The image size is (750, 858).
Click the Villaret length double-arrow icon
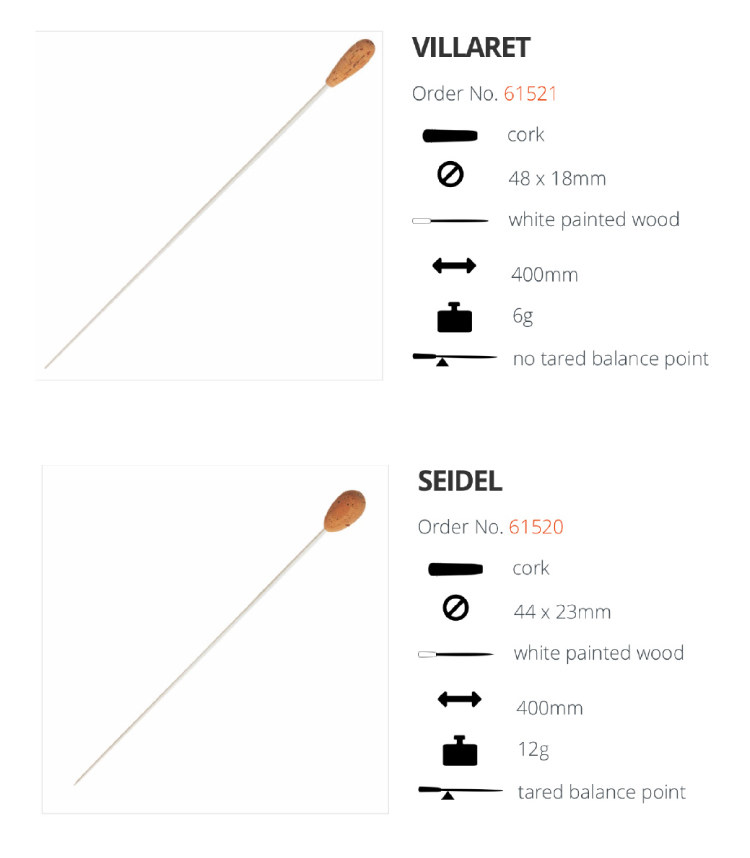(454, 266)
